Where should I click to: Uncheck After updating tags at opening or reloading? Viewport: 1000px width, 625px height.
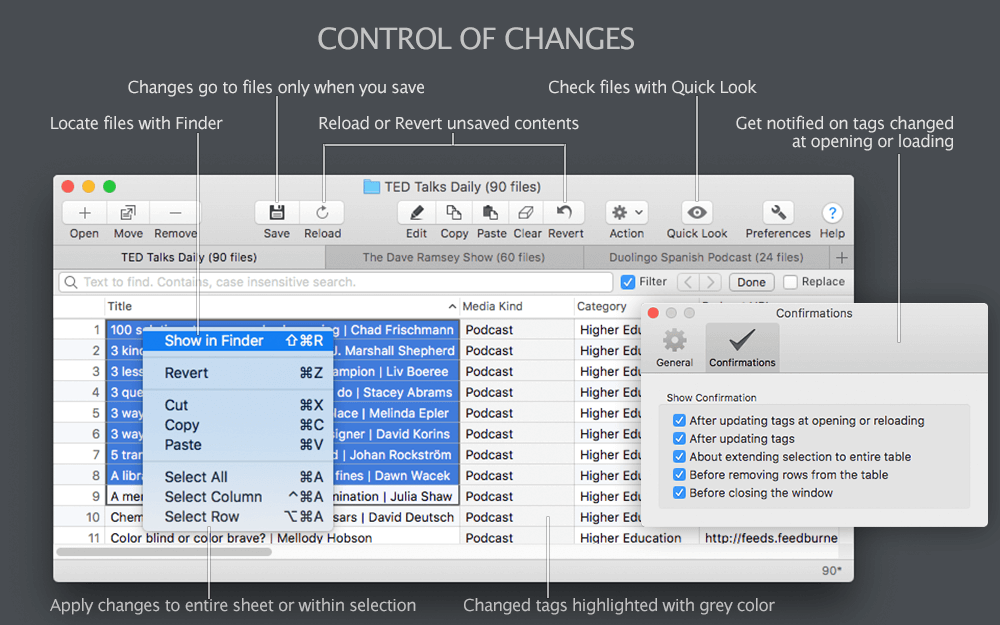coord(679,421)
